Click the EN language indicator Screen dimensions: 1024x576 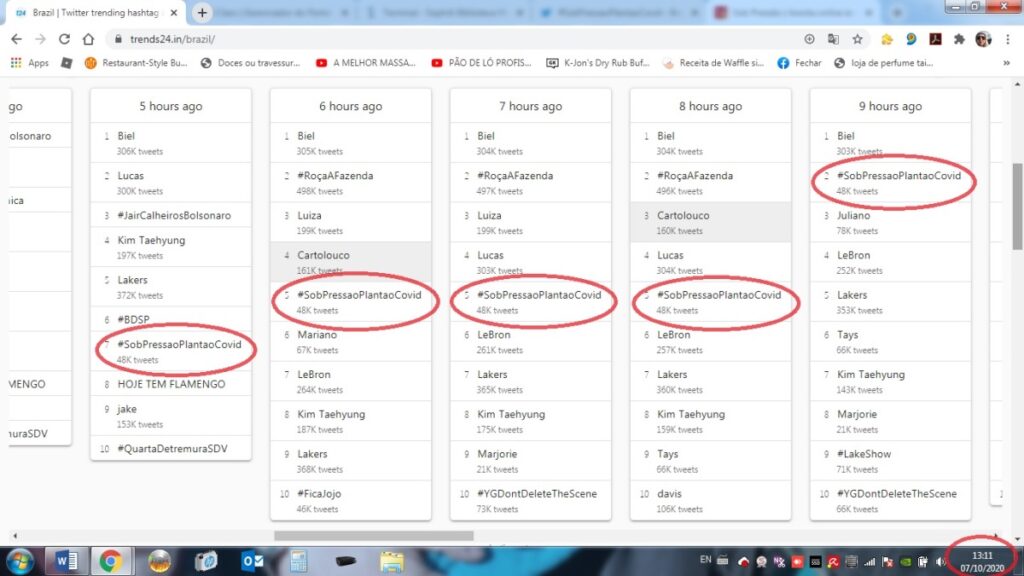click(x=705, y=560)
